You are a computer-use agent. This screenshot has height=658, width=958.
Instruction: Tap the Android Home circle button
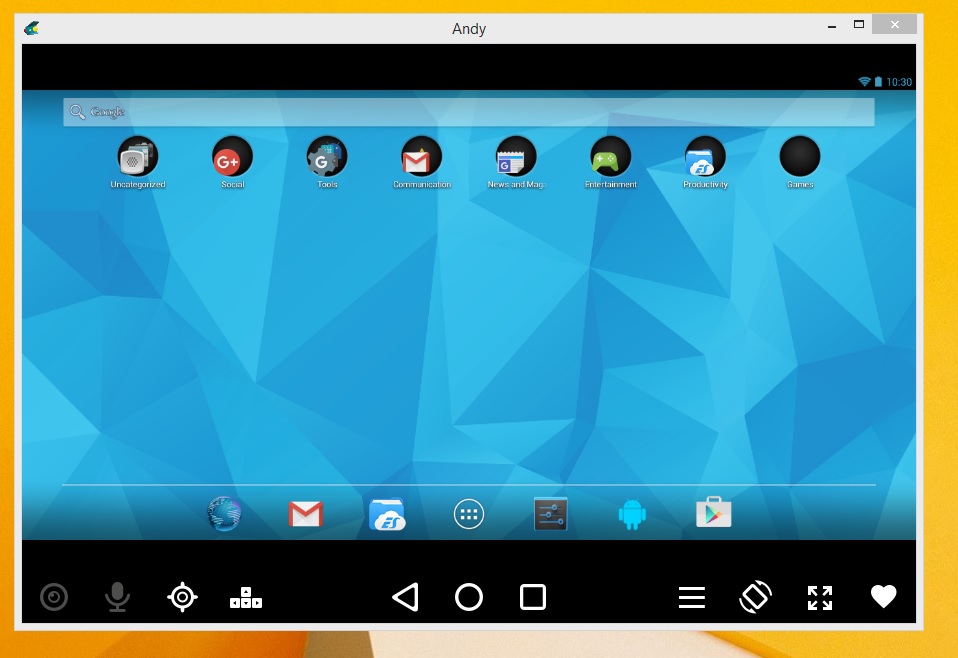[x=469, y=597]
